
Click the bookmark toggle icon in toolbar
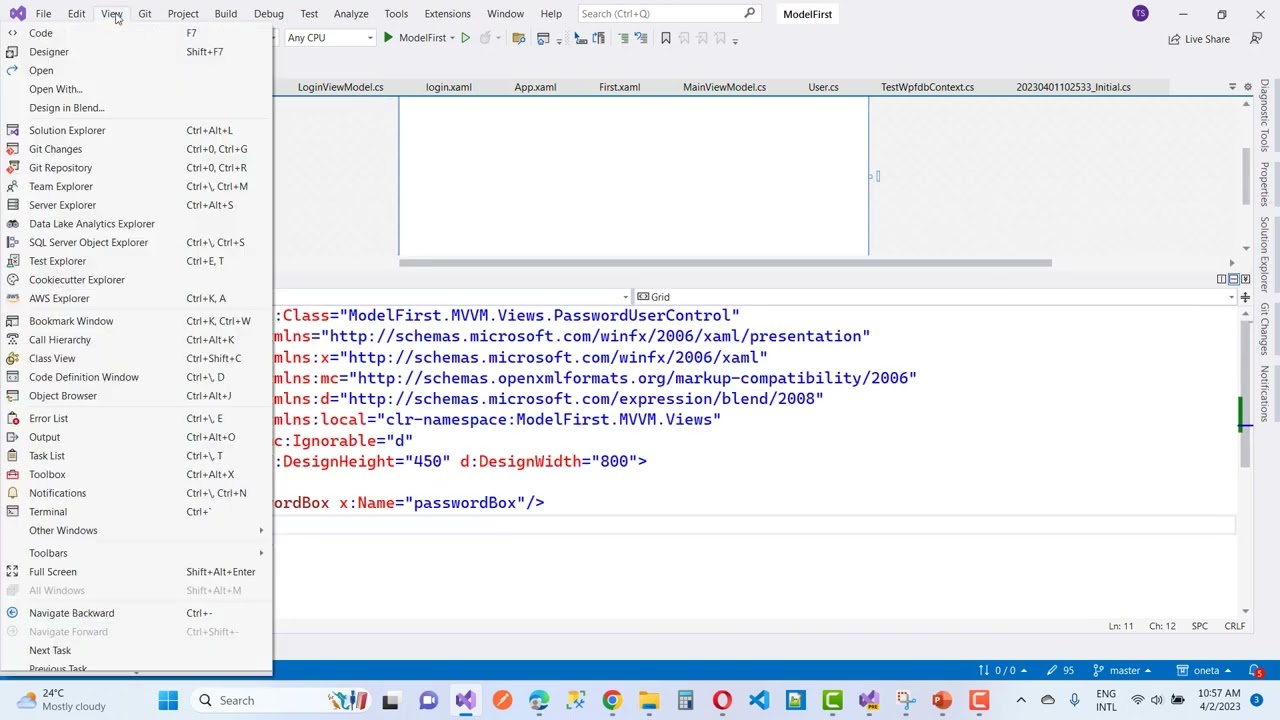tap(665, 38)
